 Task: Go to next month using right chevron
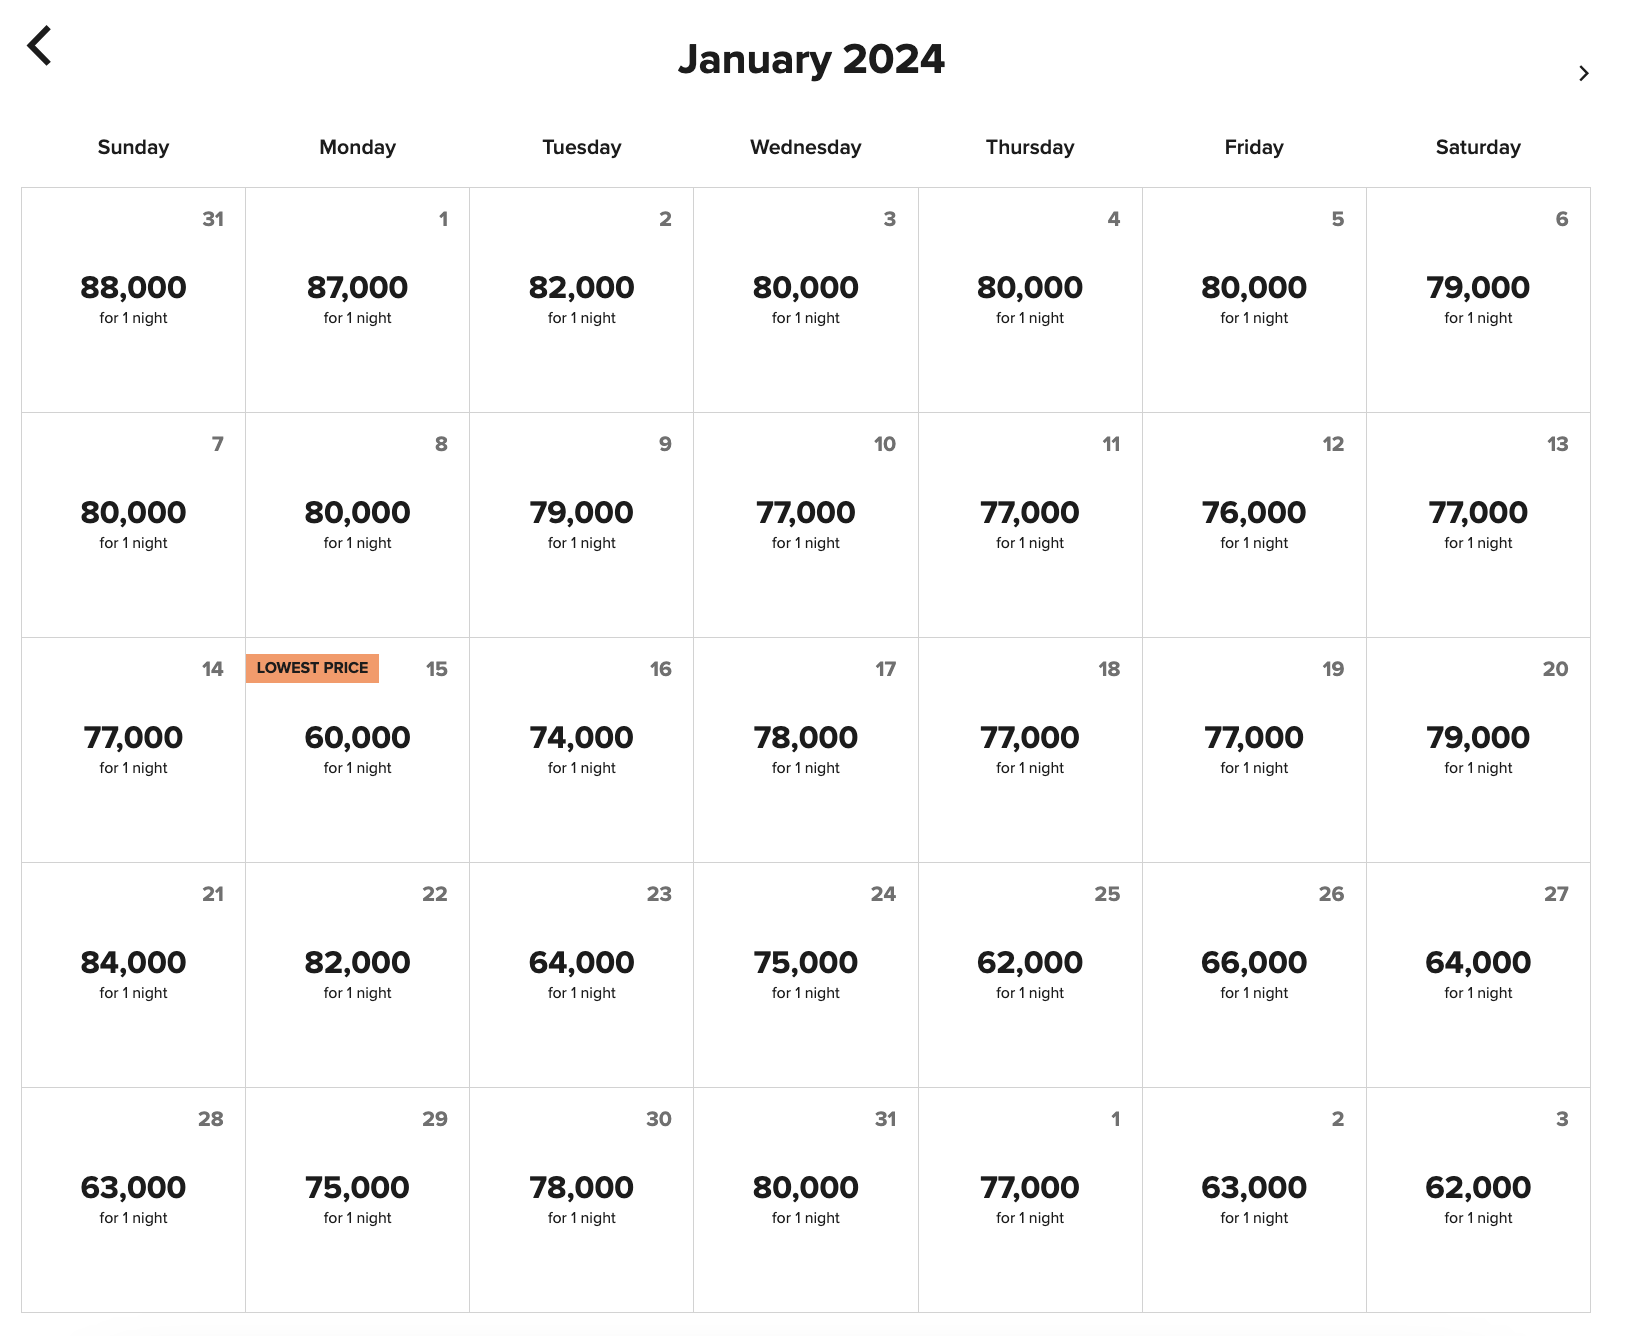pos(1583,73)
